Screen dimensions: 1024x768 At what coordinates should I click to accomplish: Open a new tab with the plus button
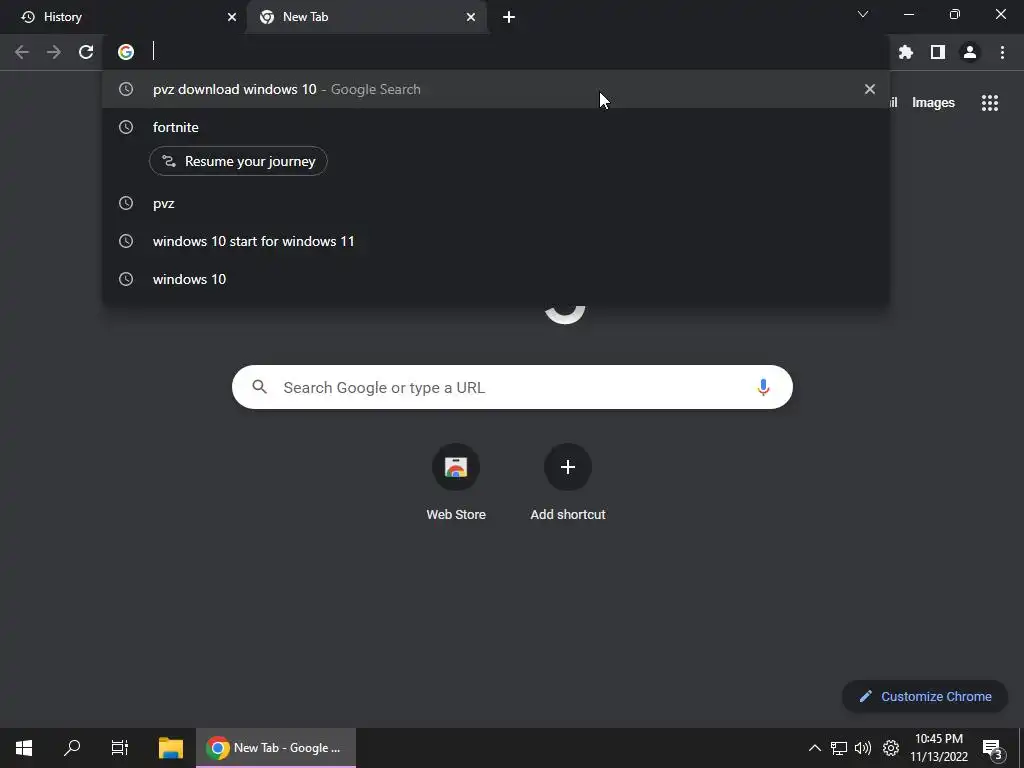pos(509,17)
